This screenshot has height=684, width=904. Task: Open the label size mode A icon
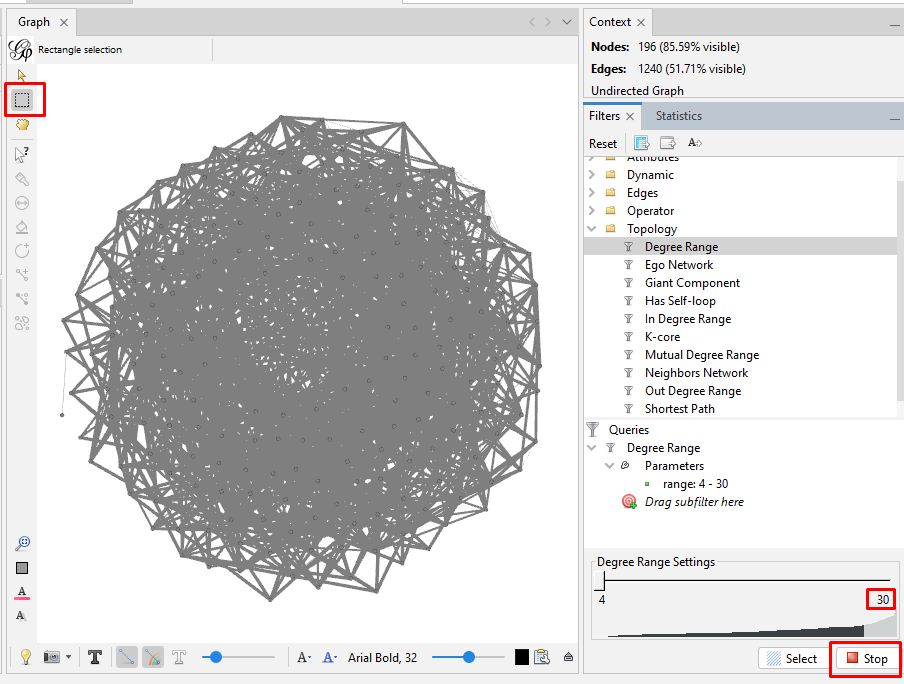pos(304,657)
